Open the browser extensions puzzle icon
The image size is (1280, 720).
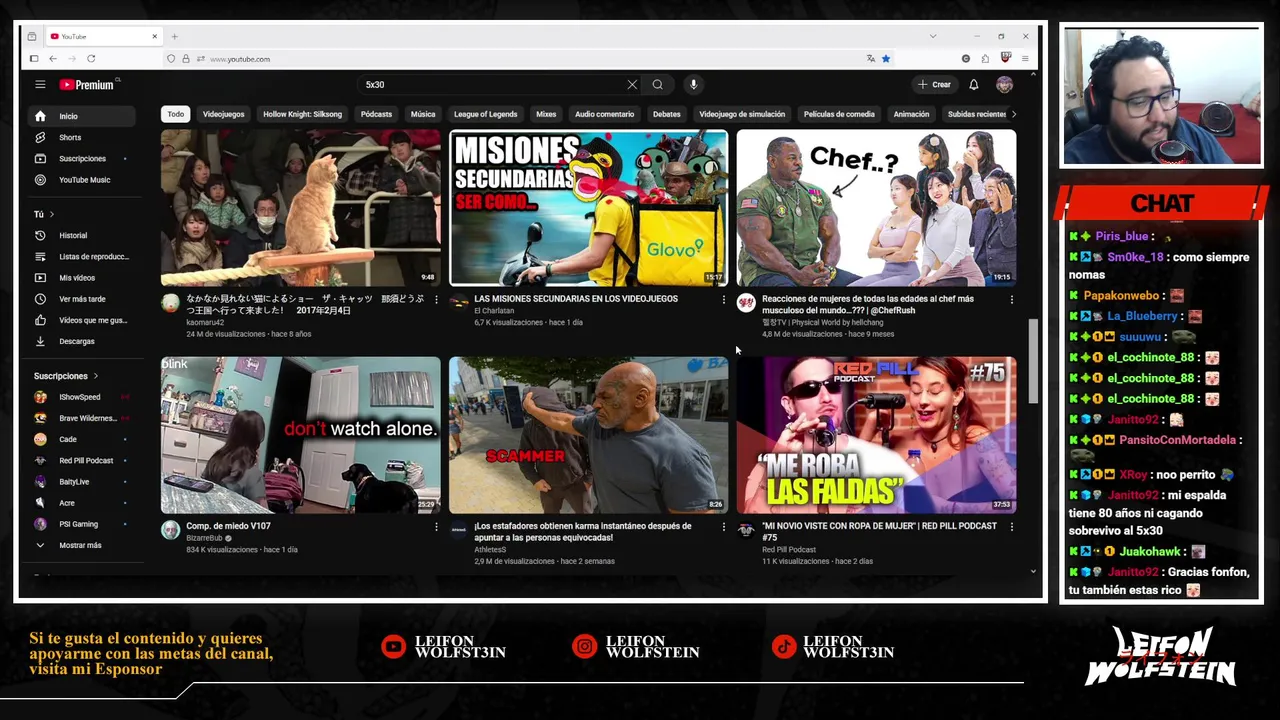coord(985,59)
